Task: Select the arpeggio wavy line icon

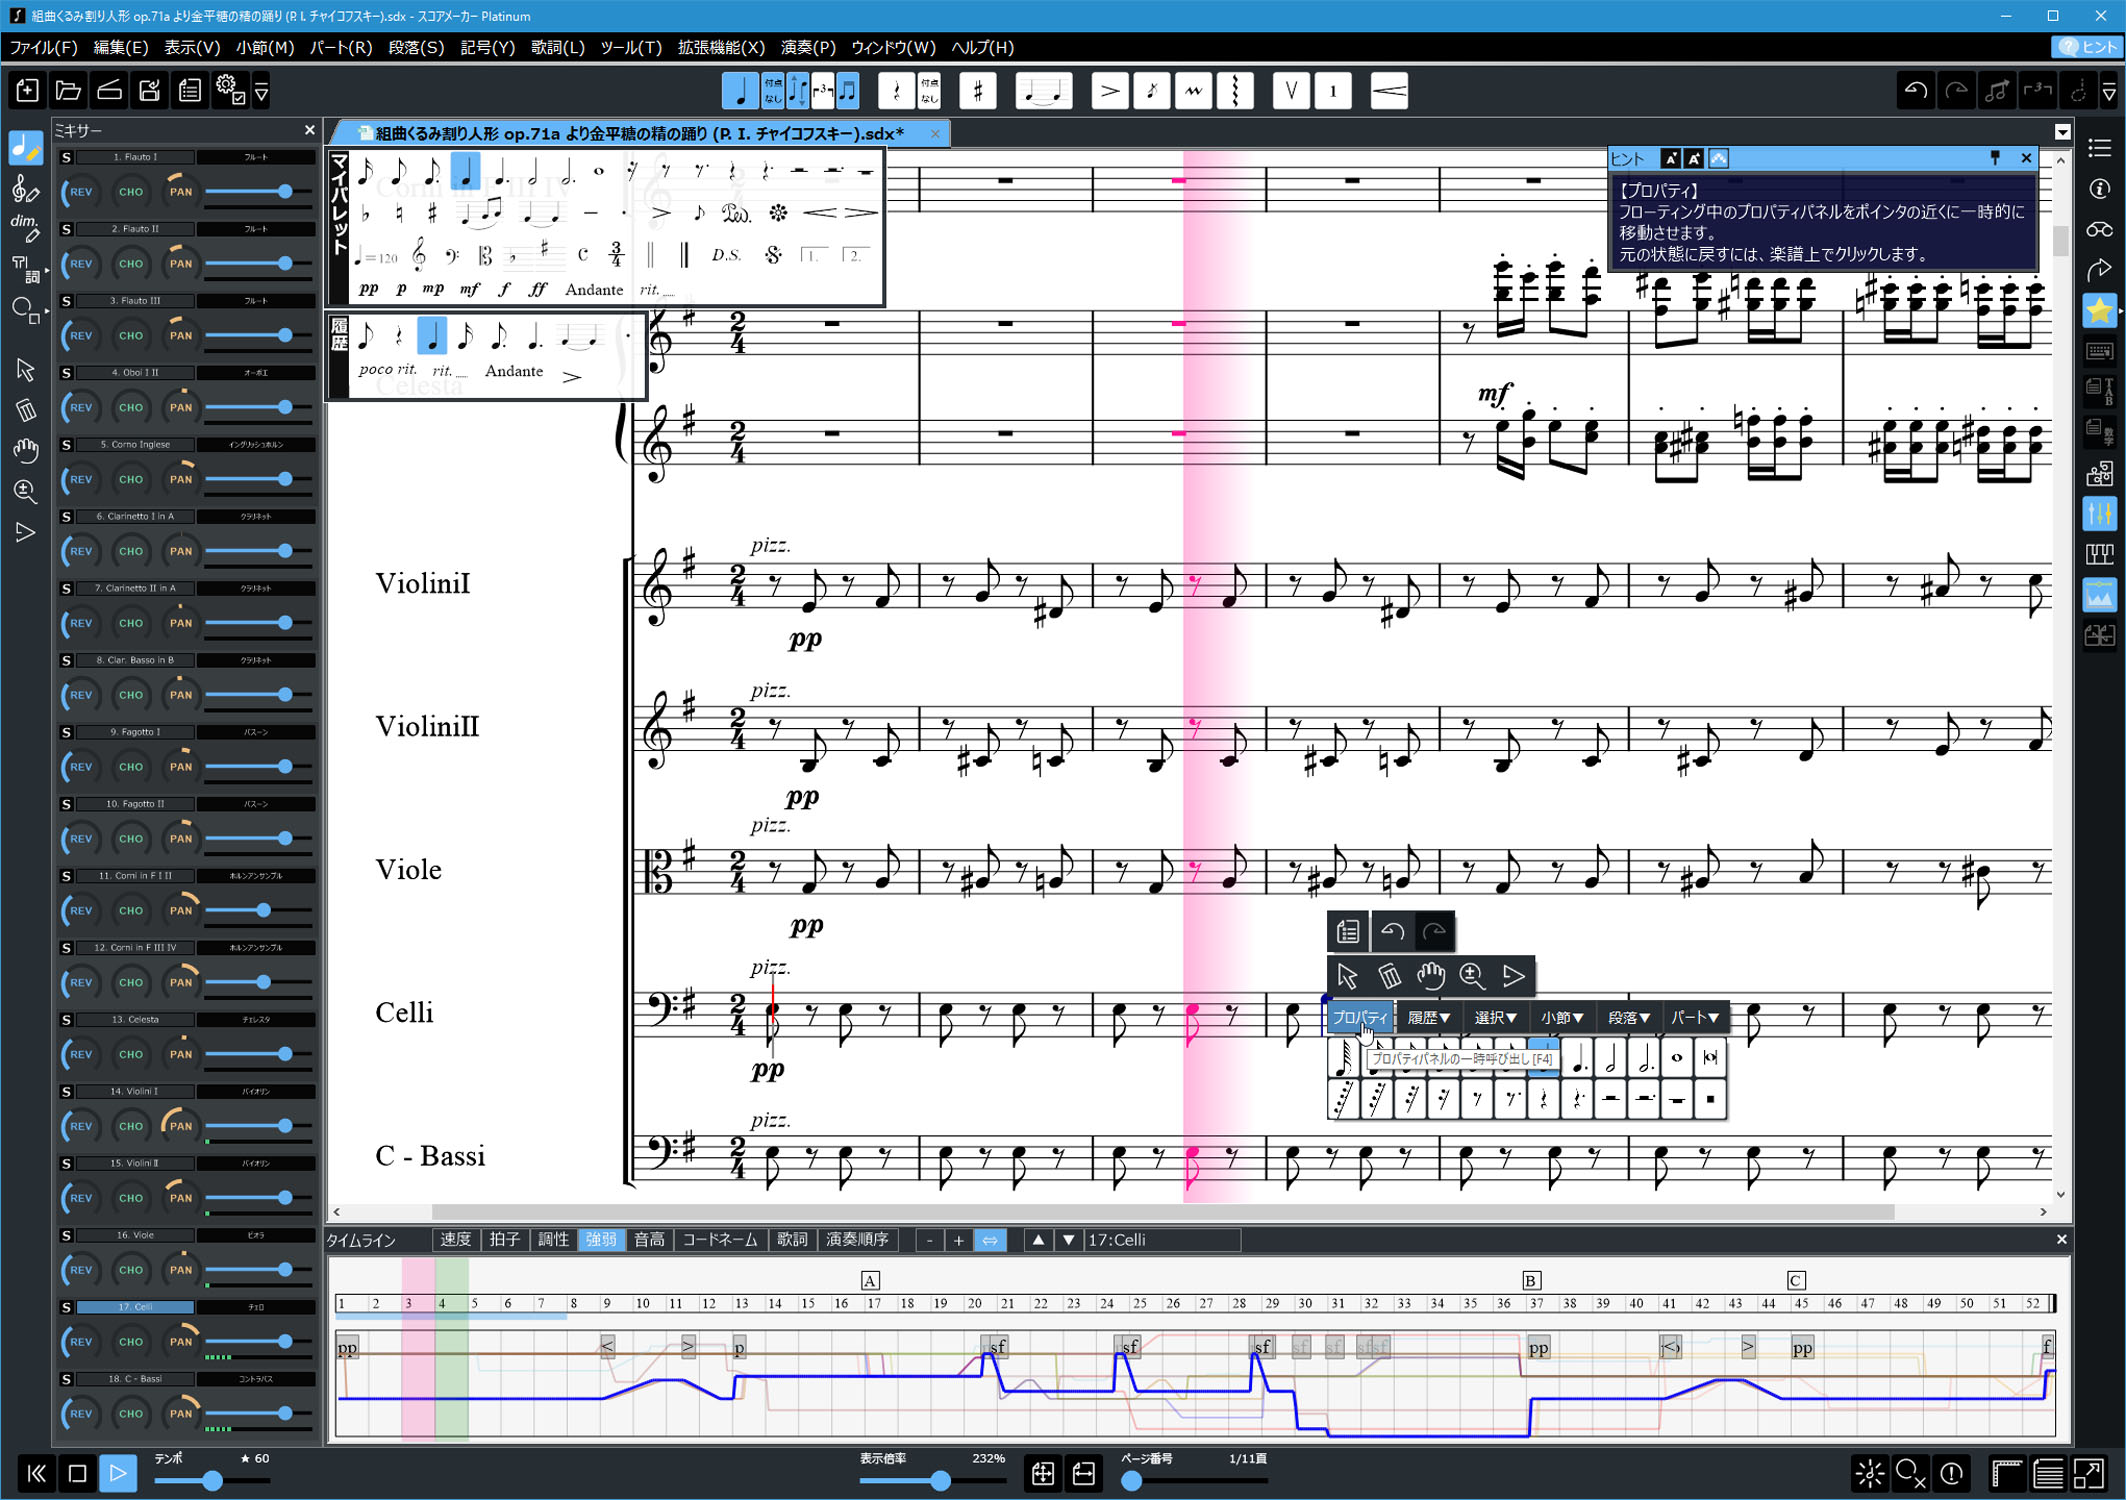Action: 1235,91
